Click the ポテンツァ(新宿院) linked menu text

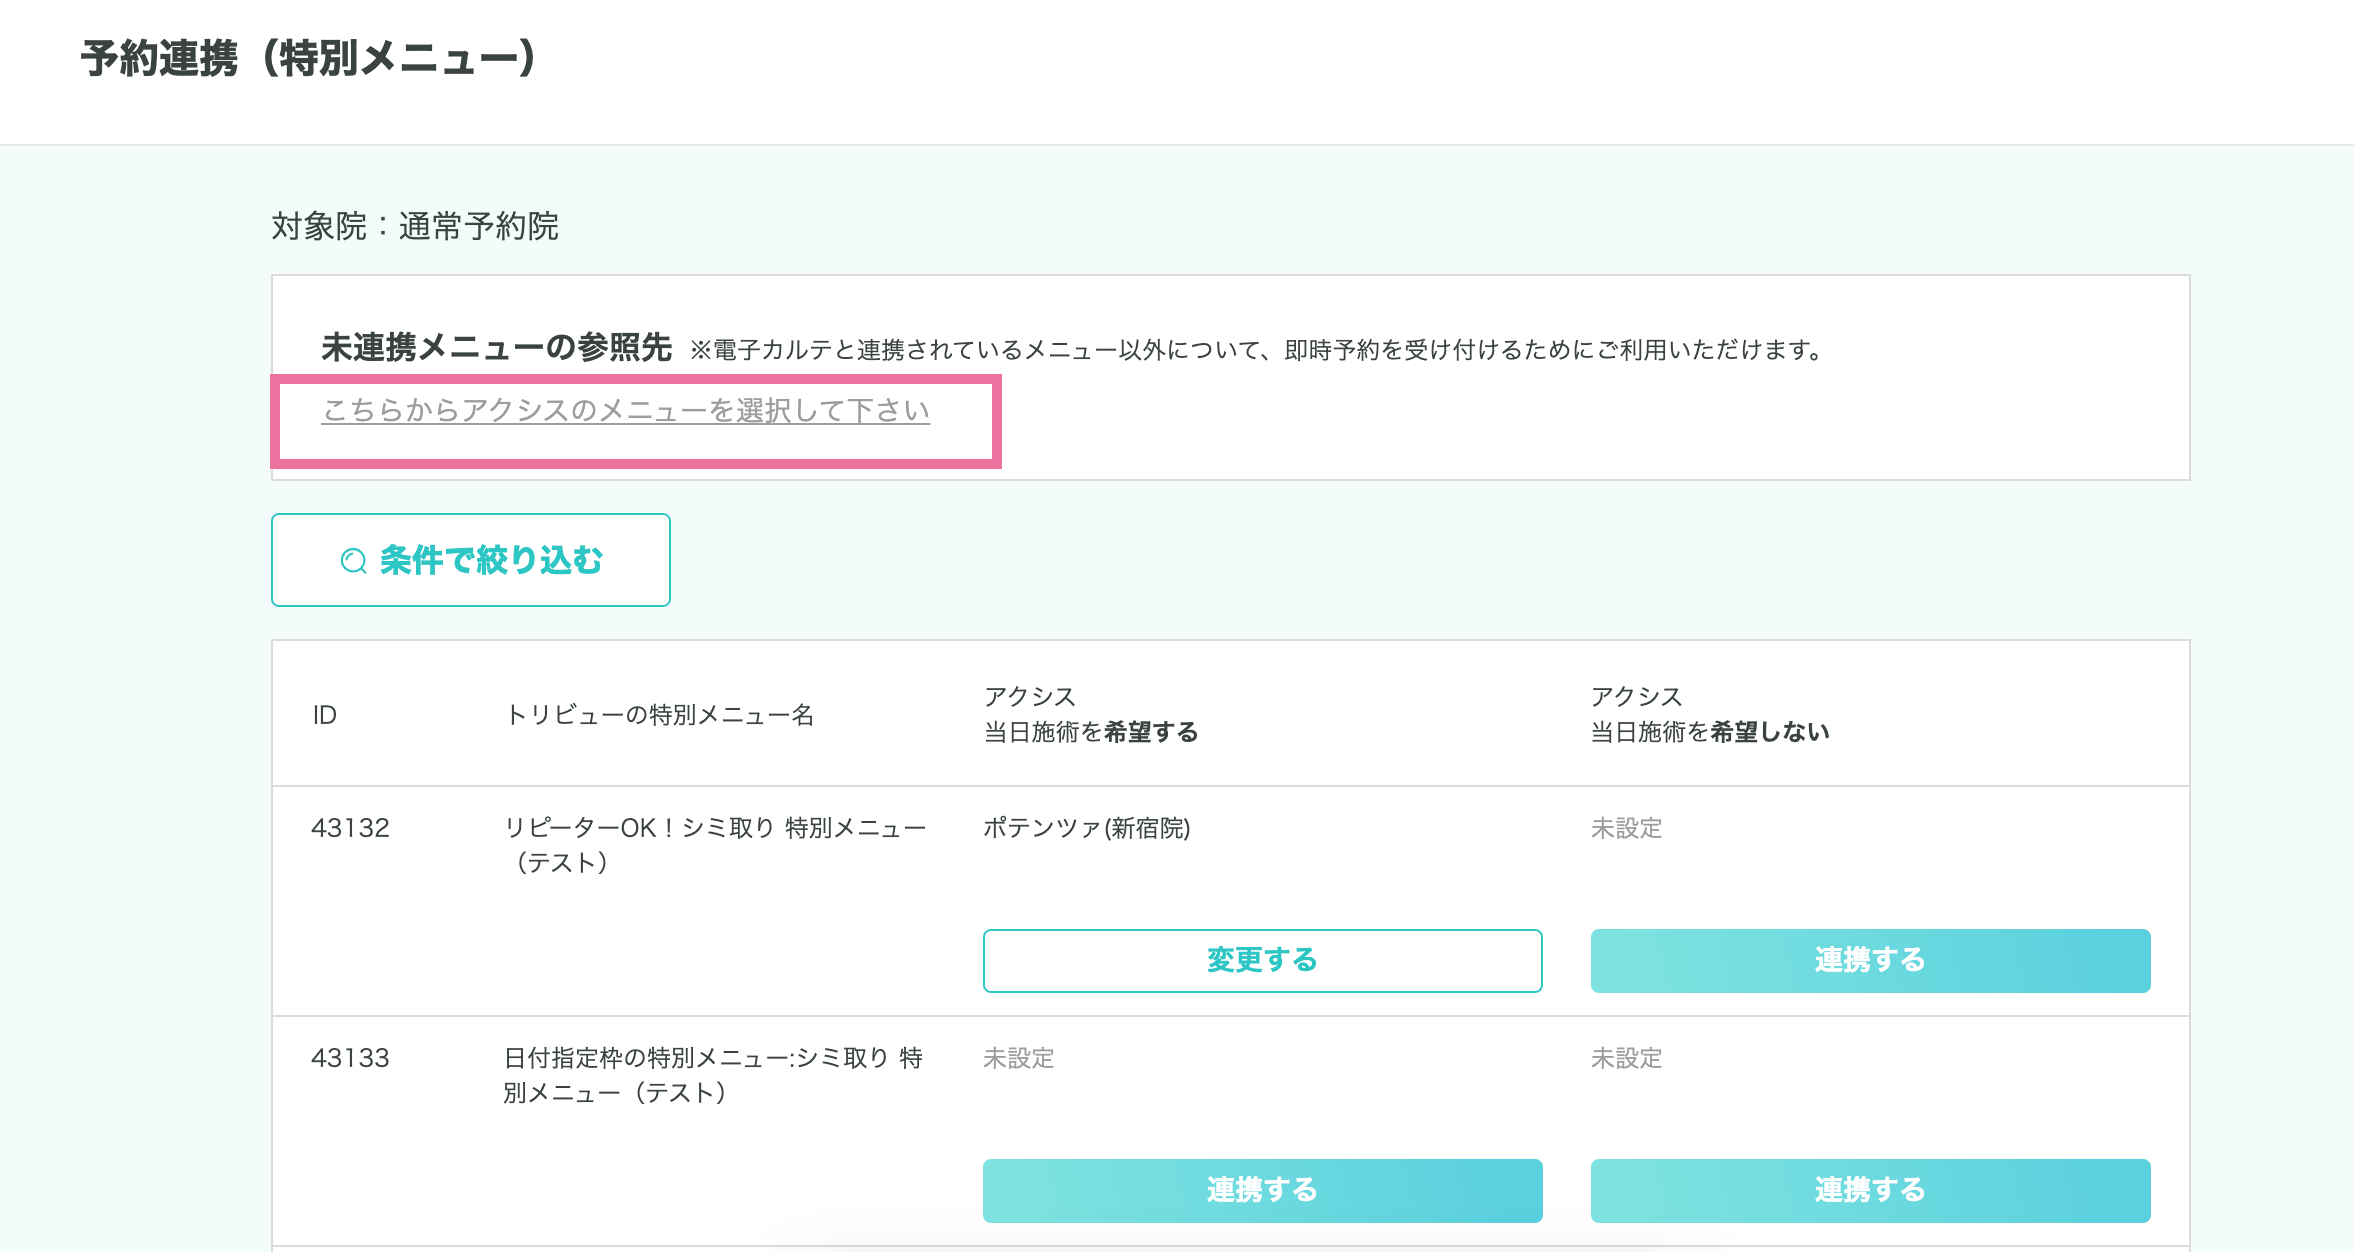point(1086,828)
